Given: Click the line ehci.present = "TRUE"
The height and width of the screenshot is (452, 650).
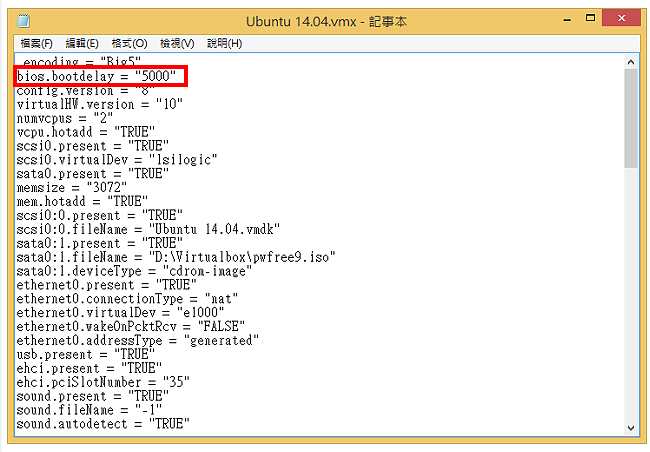Looking at the screenshot, I should (89, 368).
